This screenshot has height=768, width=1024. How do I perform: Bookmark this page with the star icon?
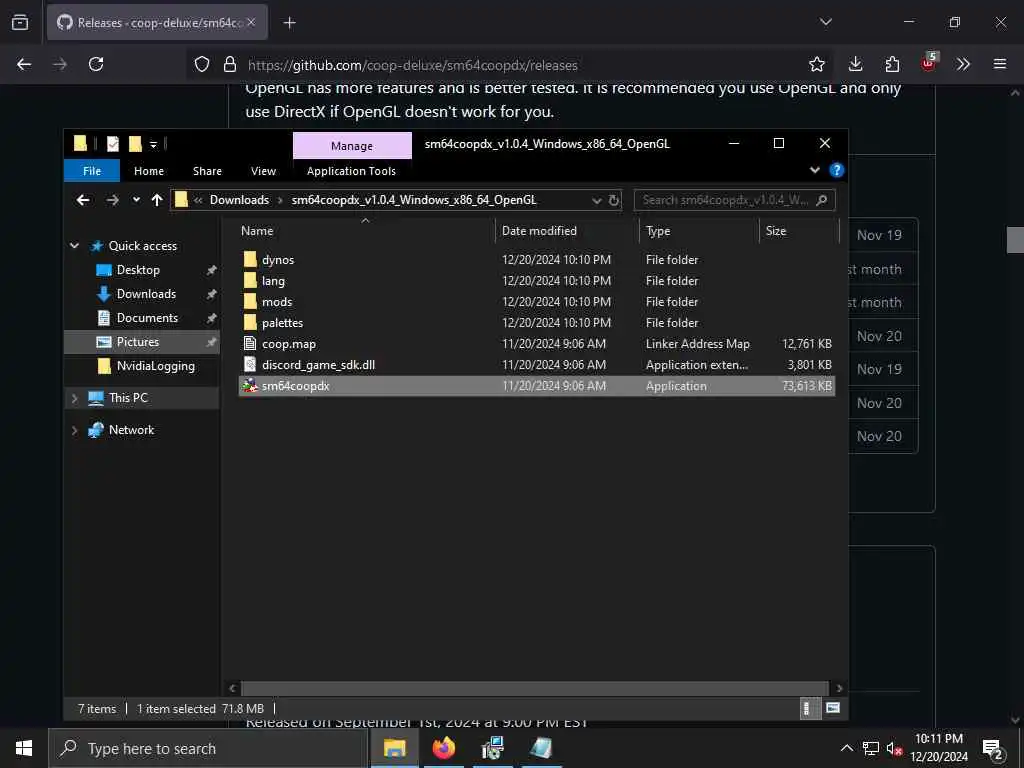[x=816, y=64]
